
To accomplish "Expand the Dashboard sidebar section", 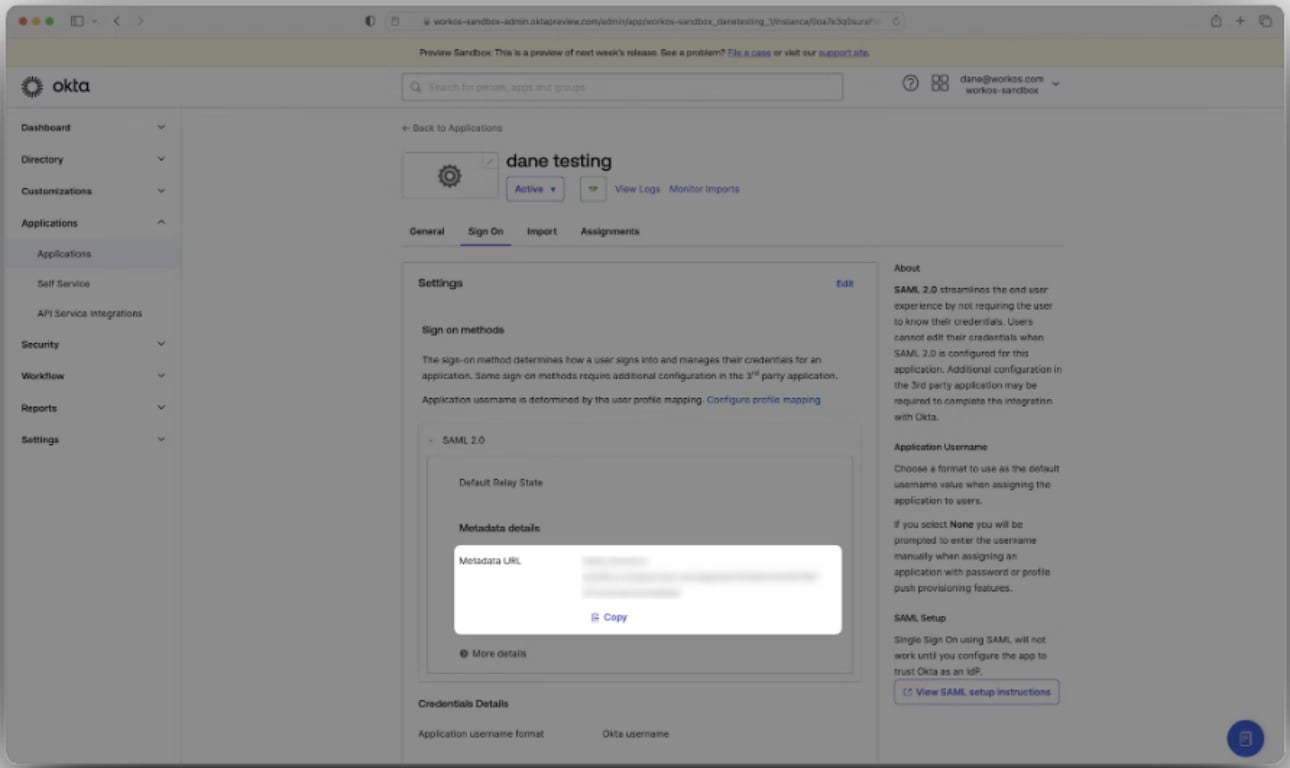I will [92, 128].
